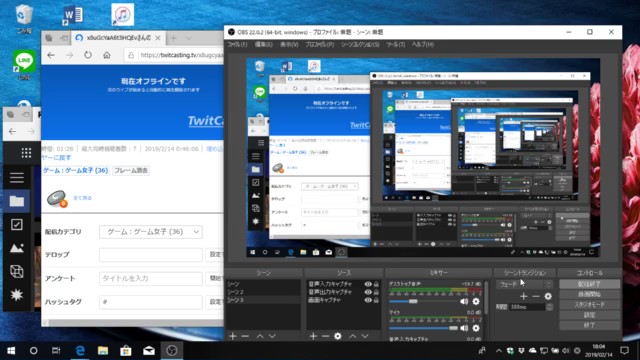Follow ゲーム:ゲーム女子 (36) link
Viewport: 640px width, 360px height.
point(76,170)
